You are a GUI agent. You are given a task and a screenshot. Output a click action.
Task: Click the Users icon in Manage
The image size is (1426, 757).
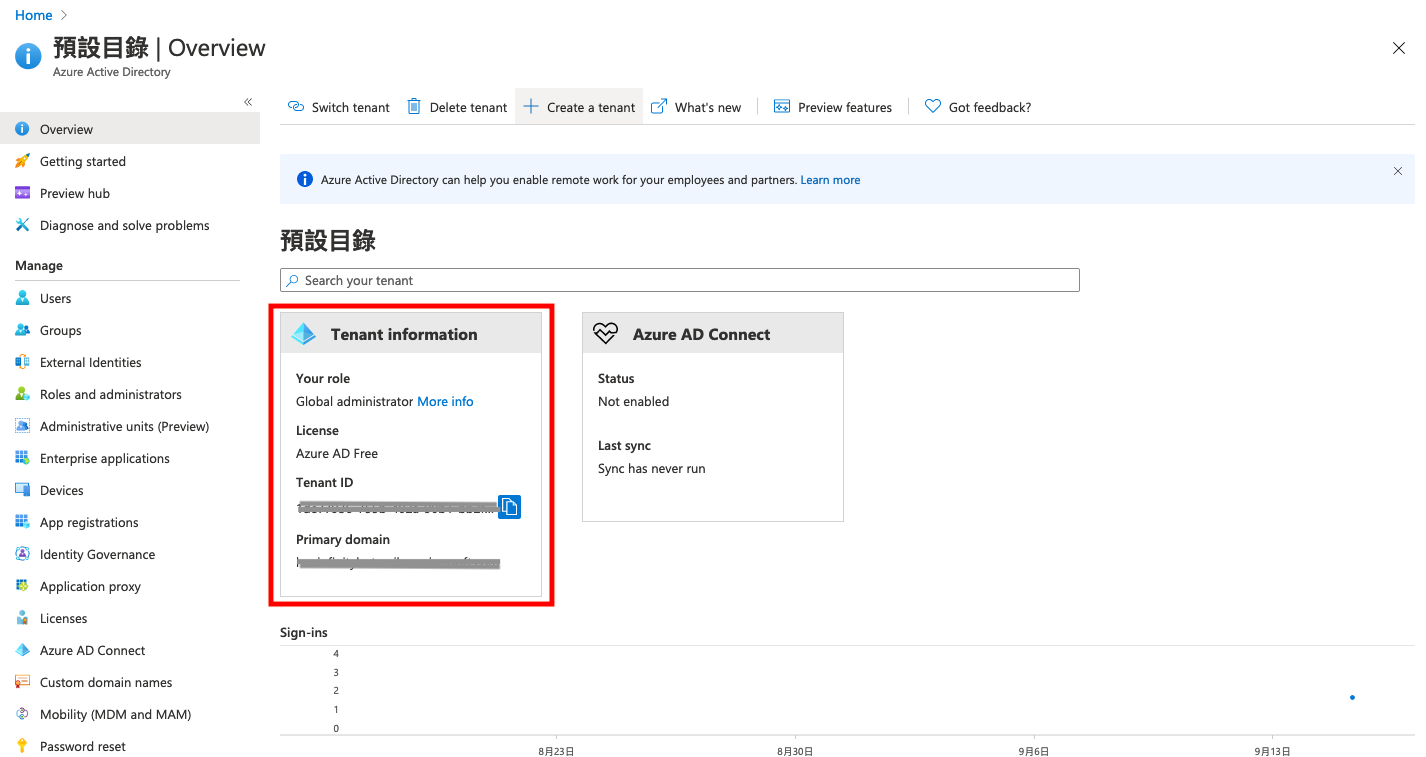click(22, 298)
